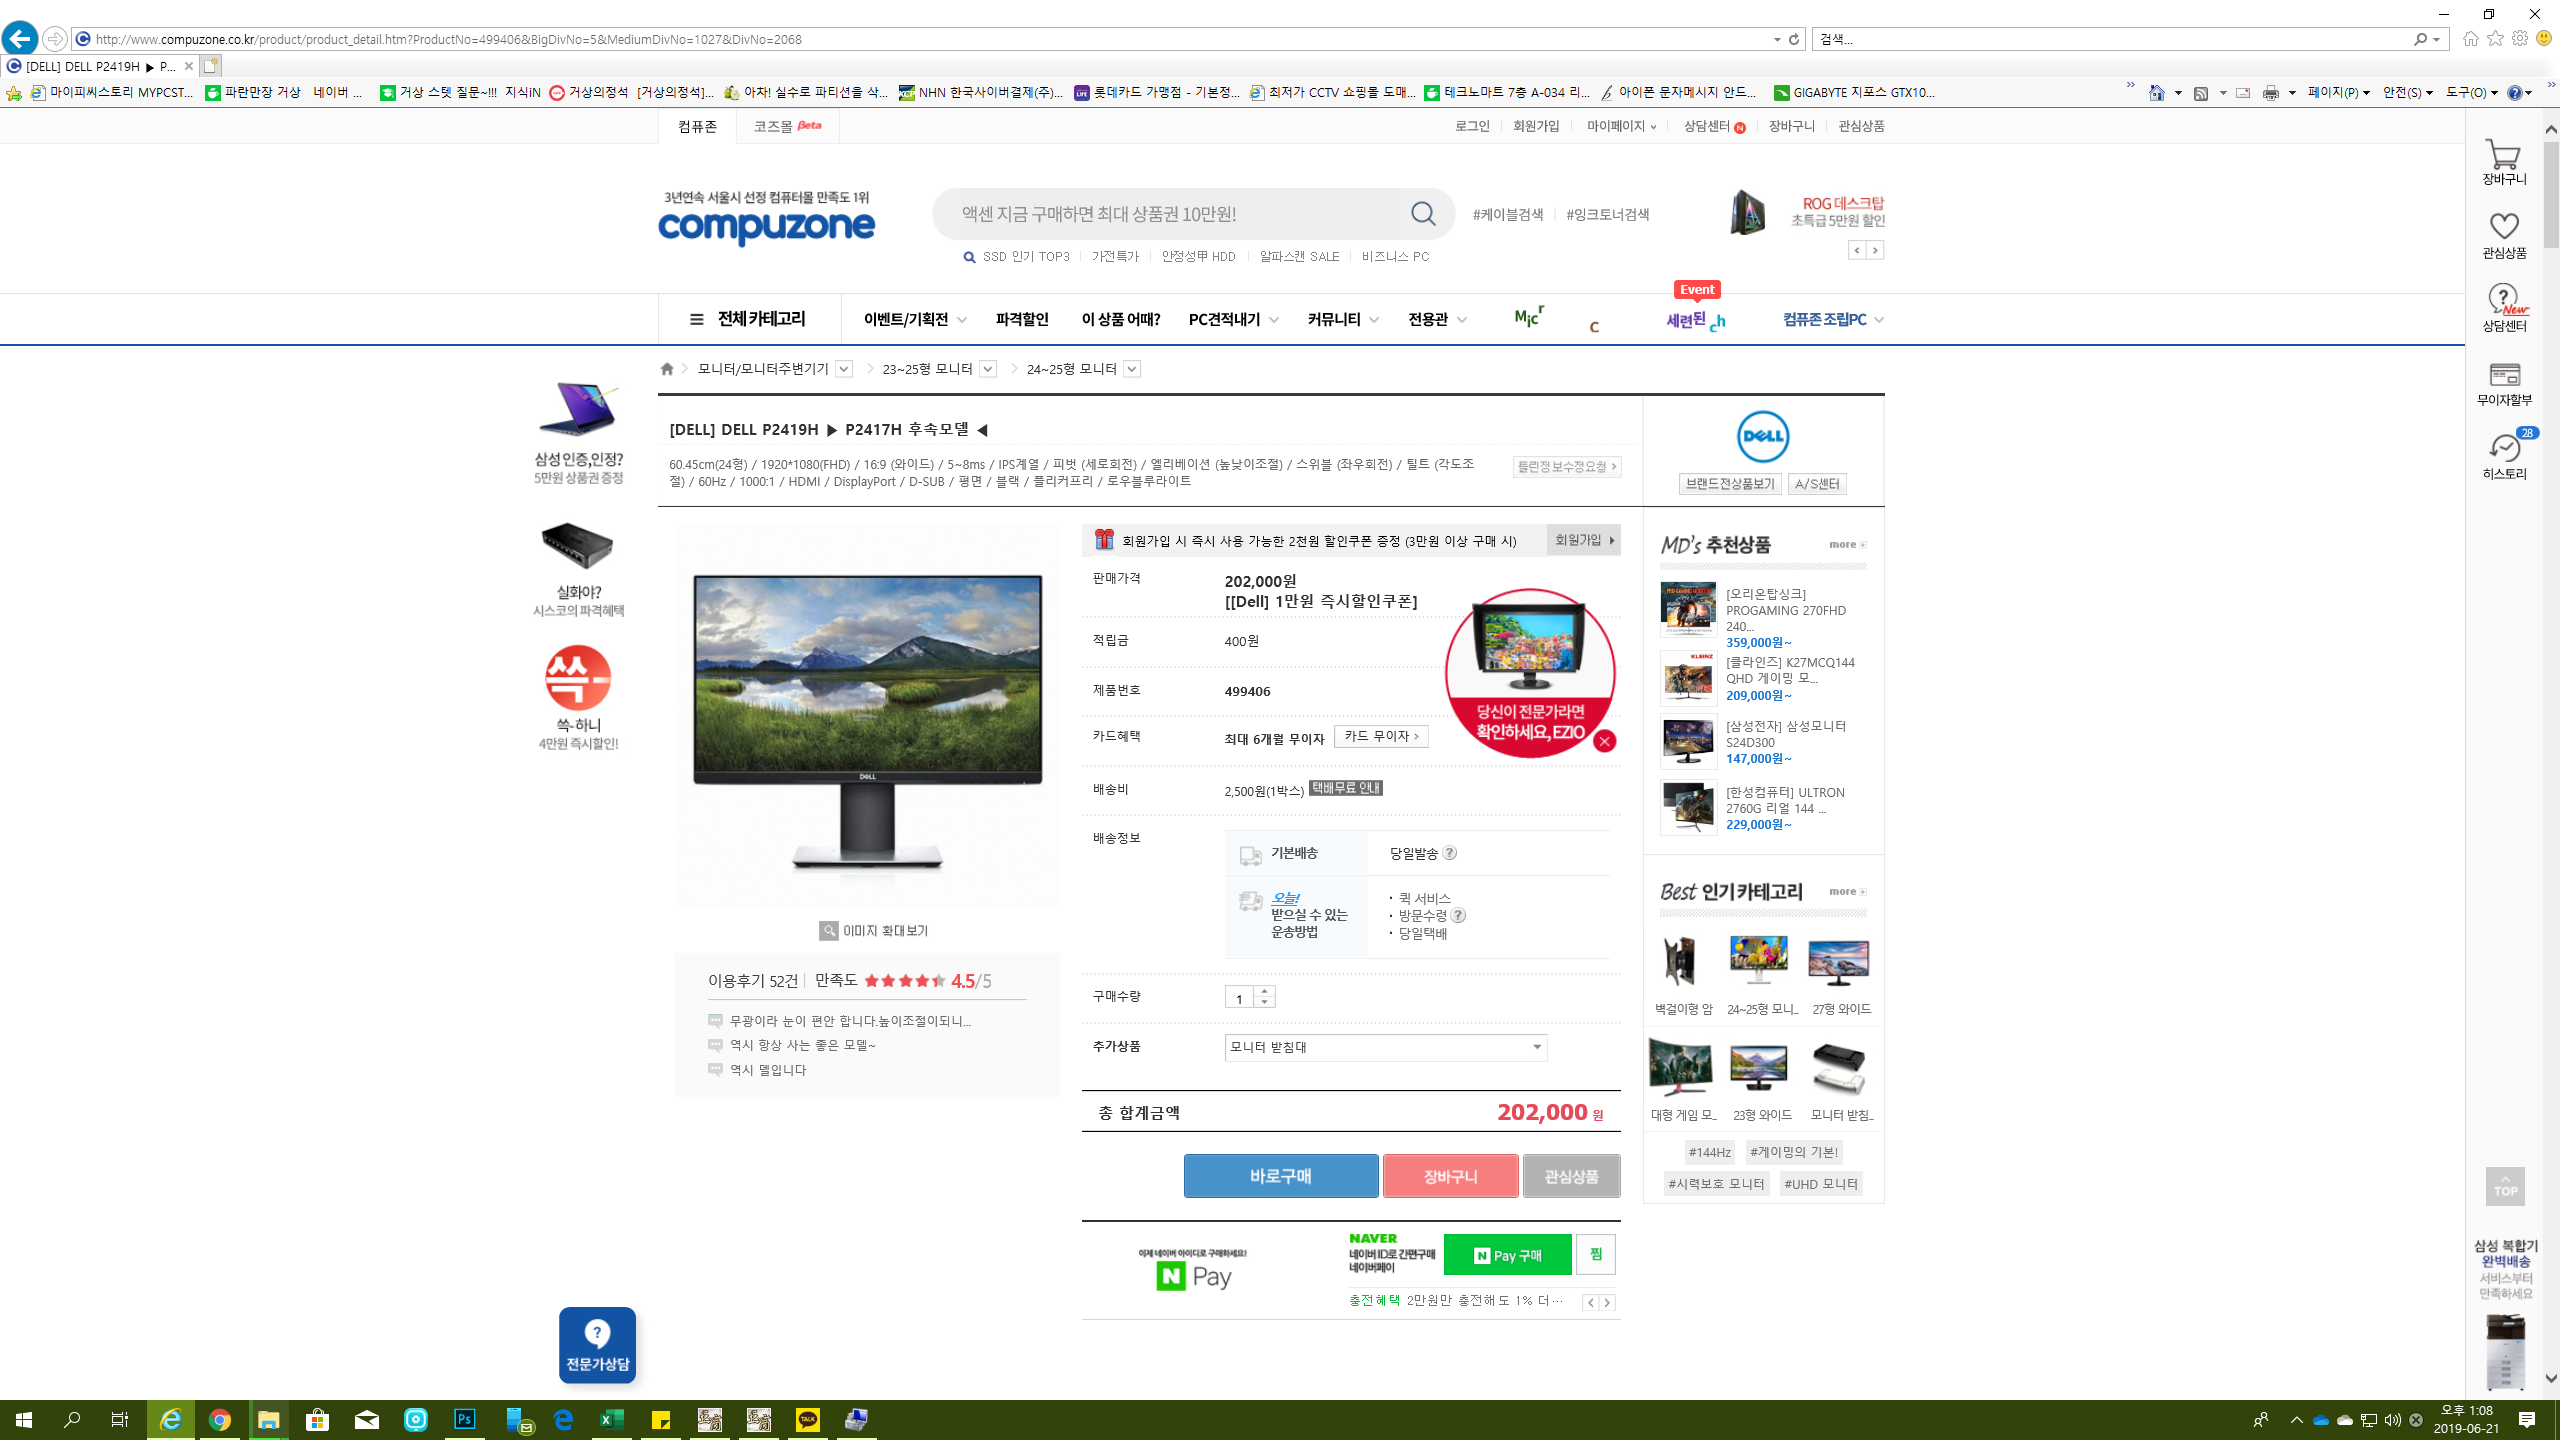Click the page refresh icon in address bar
The height and width of the screenshot is (1440, 2560).
(x=1794, y=39)
